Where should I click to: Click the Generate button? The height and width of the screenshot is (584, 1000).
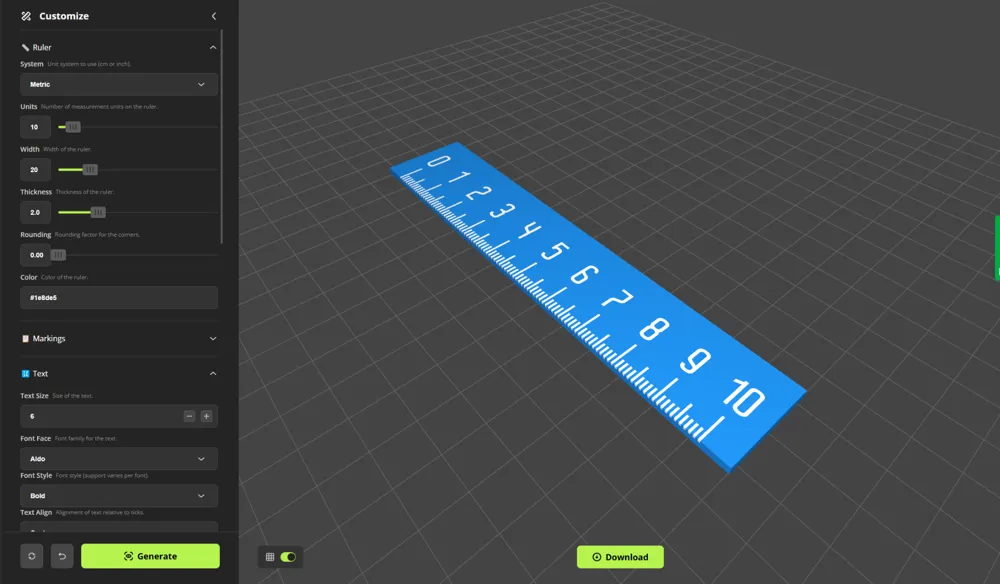(x=150, y=556)
